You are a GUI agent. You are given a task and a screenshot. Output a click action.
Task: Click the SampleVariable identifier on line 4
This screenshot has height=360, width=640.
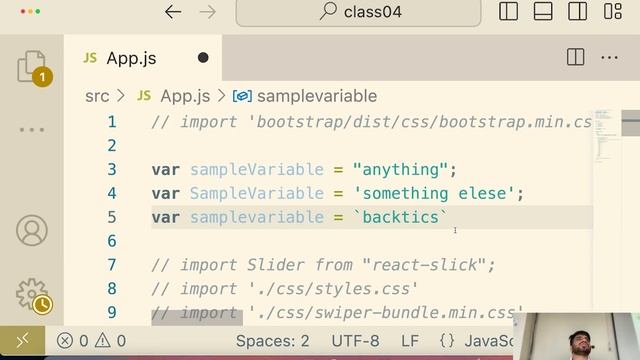[x=257, y=193]
